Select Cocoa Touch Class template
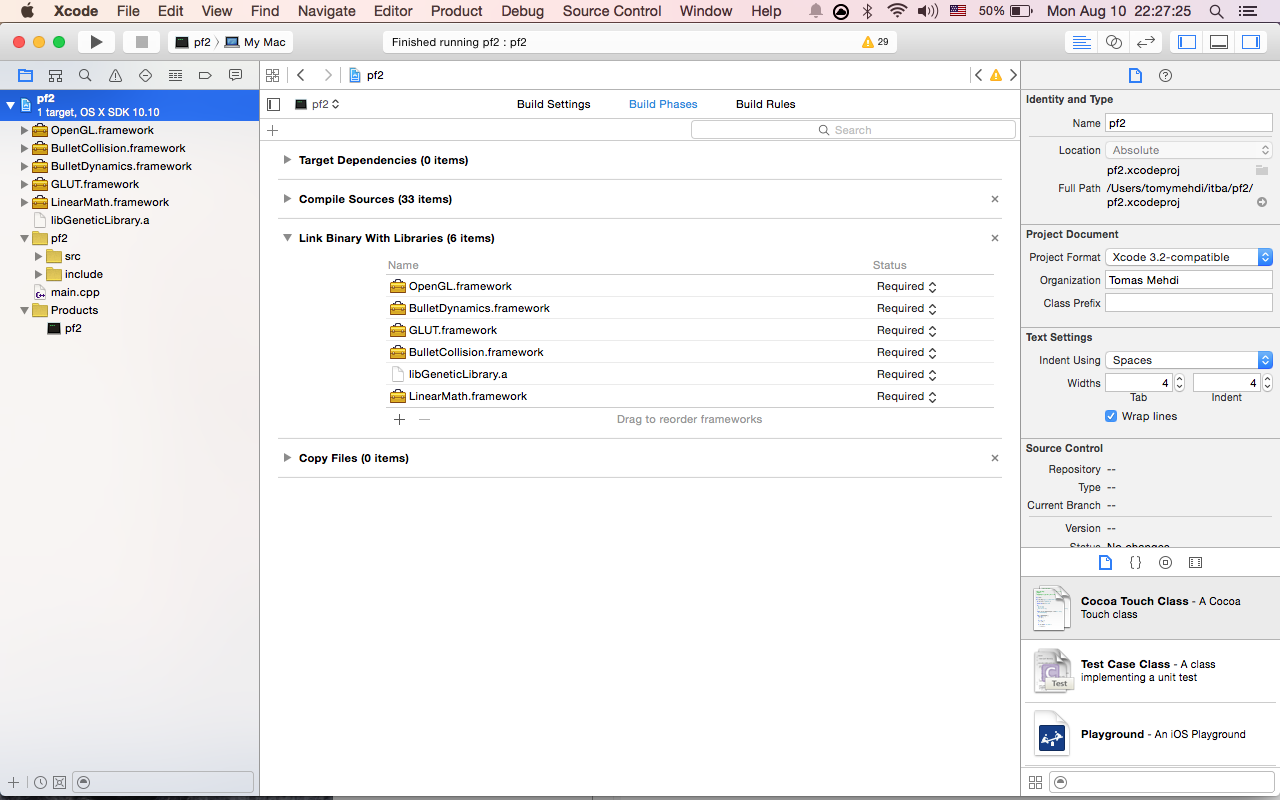The width and height of the screenshot is (1280, 800). (x=1150, y=608)
